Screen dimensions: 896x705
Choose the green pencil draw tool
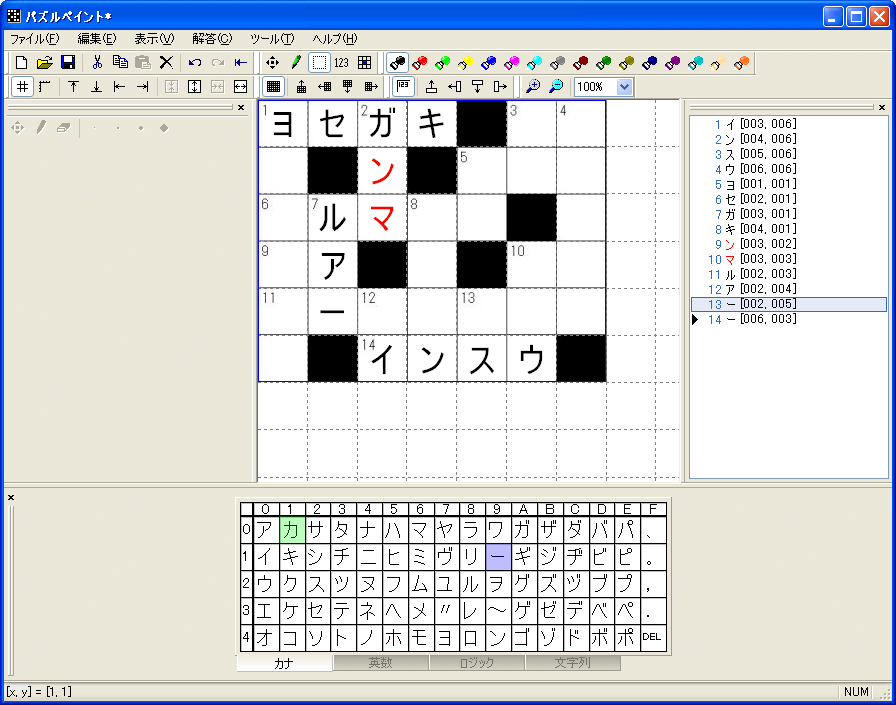point(296,62)
